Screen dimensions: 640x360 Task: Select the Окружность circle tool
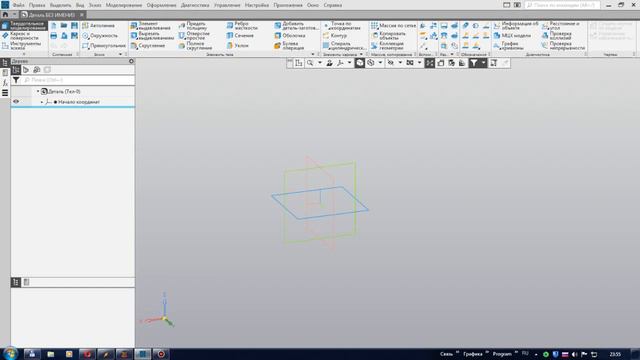click(100, 36)
